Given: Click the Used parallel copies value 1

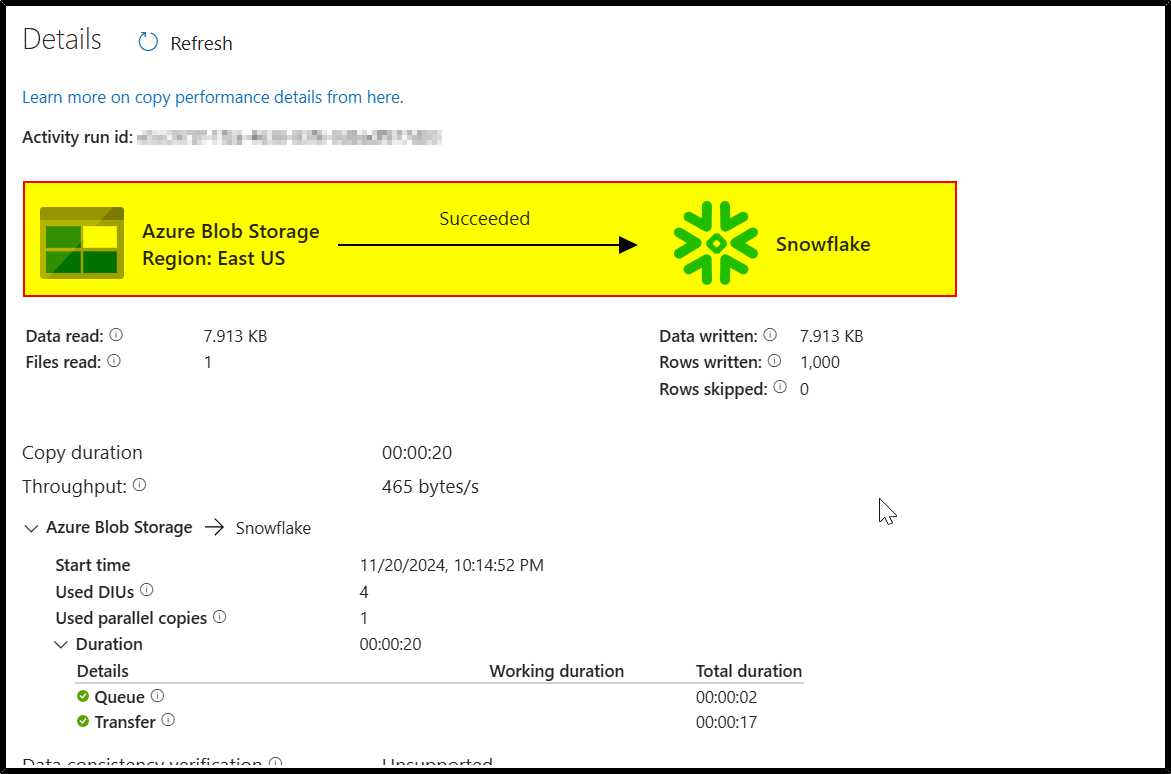Looking at the screenshot, I should click(x=364, y=619).
